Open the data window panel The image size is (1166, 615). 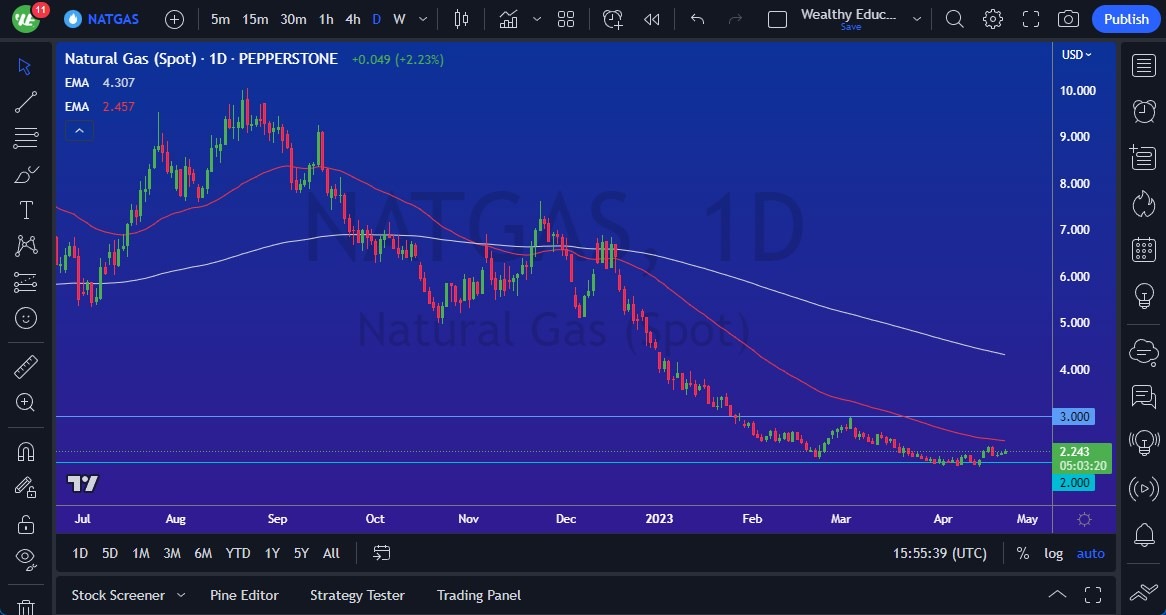(x=1144, y=157)
